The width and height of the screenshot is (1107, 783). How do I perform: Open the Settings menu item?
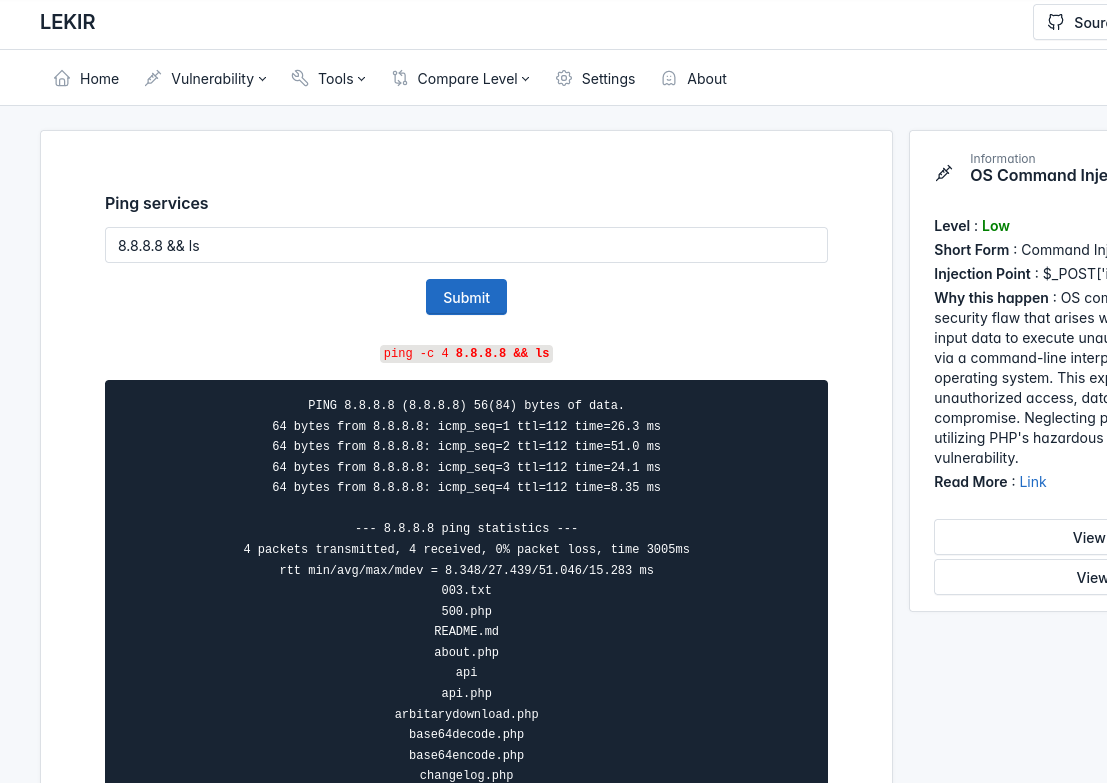coord(608,79)
